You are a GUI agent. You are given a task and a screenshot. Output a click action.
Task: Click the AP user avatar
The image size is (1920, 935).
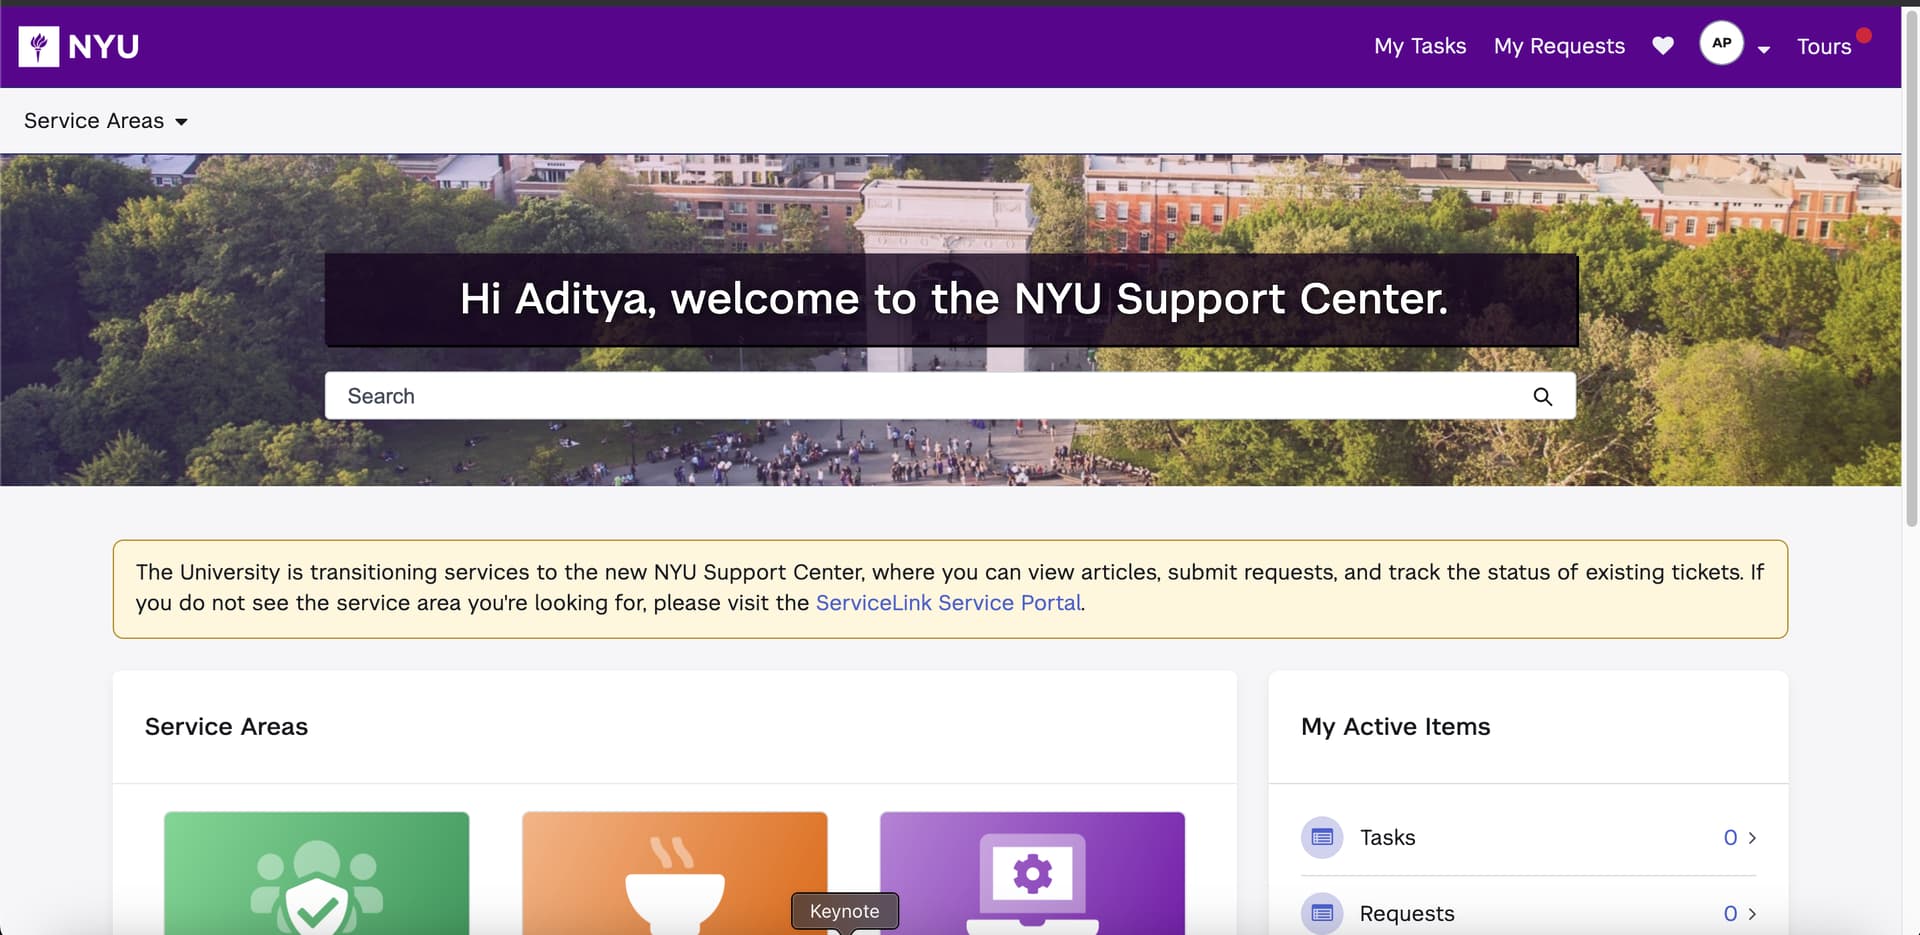pyautogui.click(x=1721, y=43)
